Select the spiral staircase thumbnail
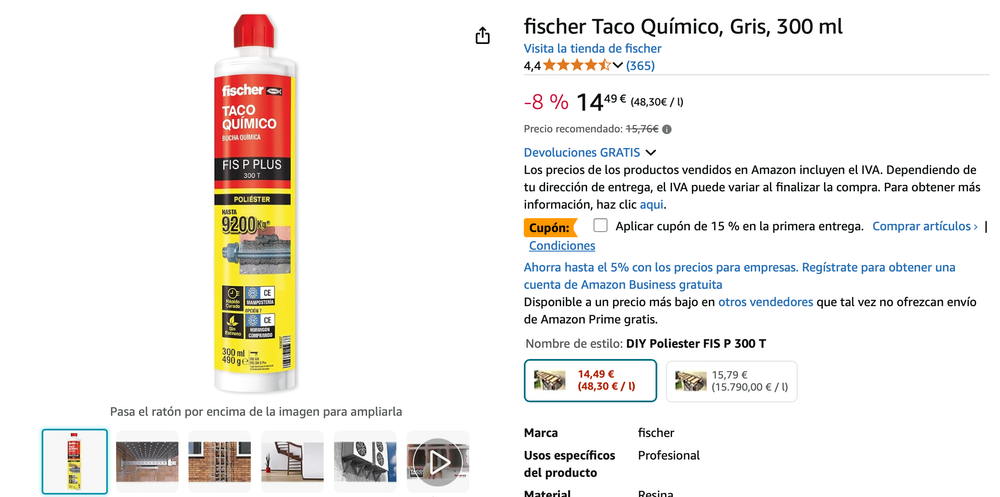This screenshot has width=1000, height=497. (293, 461)
